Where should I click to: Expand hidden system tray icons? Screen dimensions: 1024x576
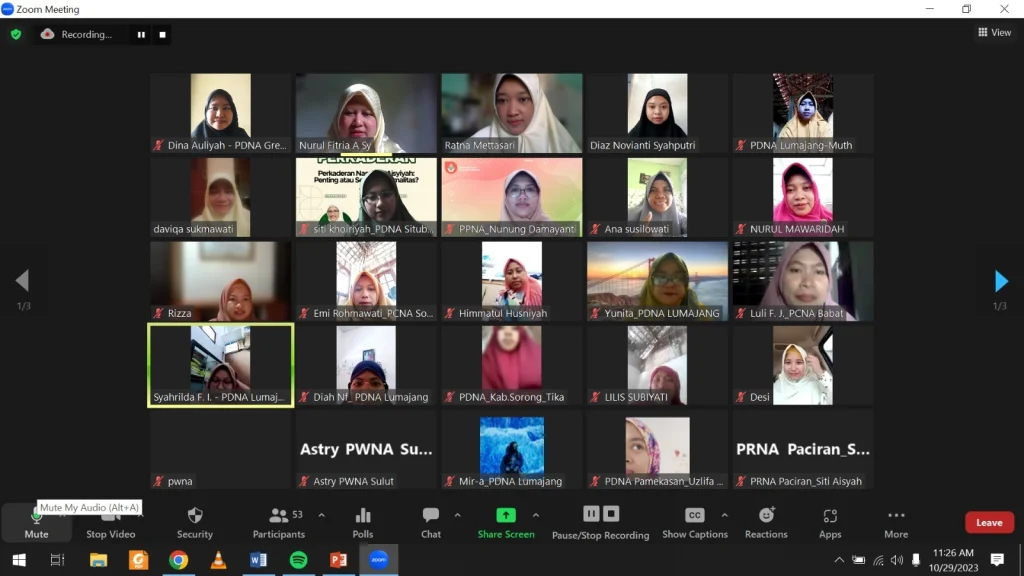click(x=839, y=559)
